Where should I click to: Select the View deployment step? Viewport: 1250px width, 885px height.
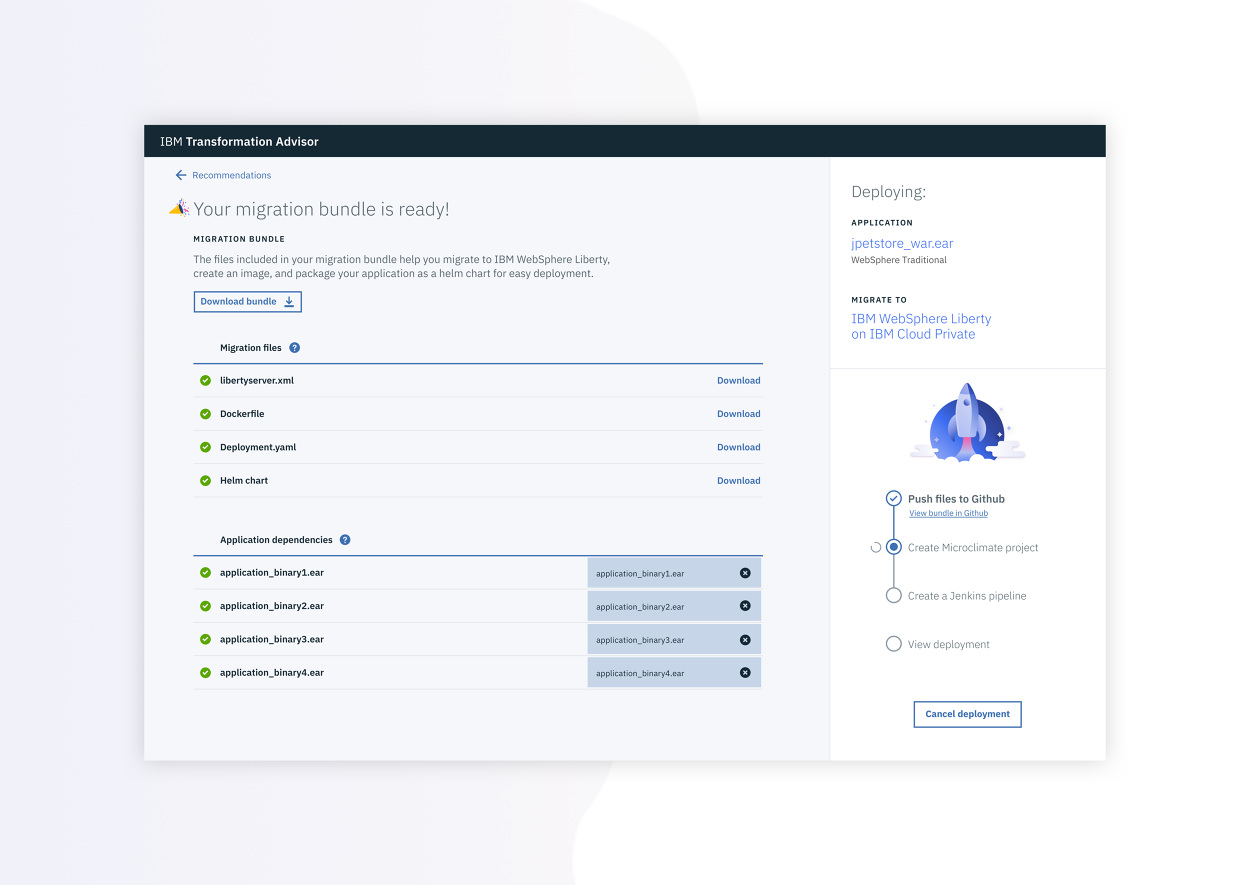893,643
